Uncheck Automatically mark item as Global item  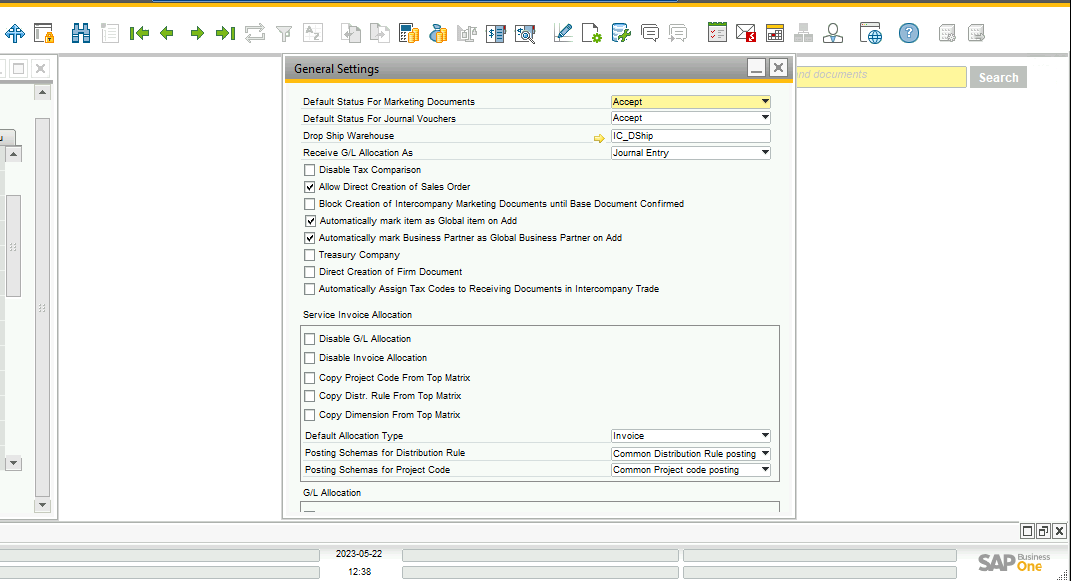[310, 221]
